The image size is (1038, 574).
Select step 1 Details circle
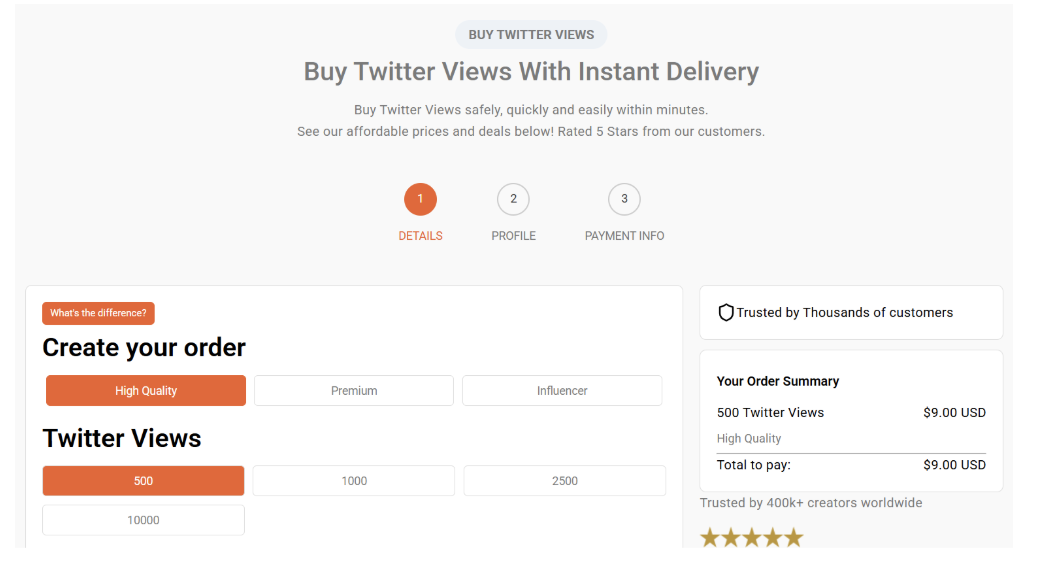pos(420,199)
